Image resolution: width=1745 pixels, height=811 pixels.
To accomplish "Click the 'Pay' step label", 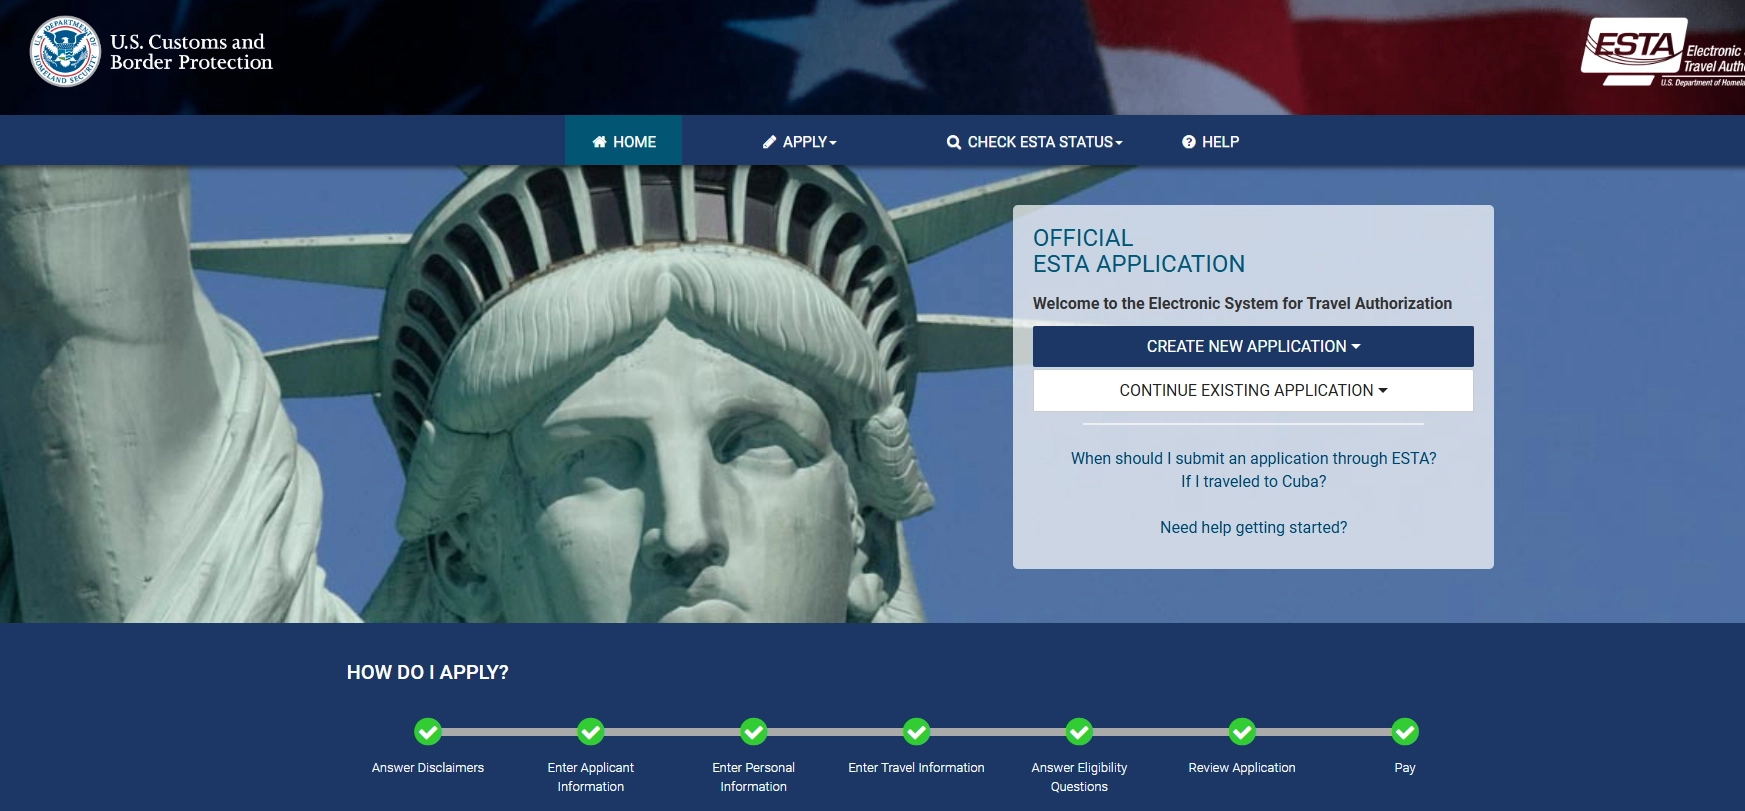I will (x=1405, y=767).
